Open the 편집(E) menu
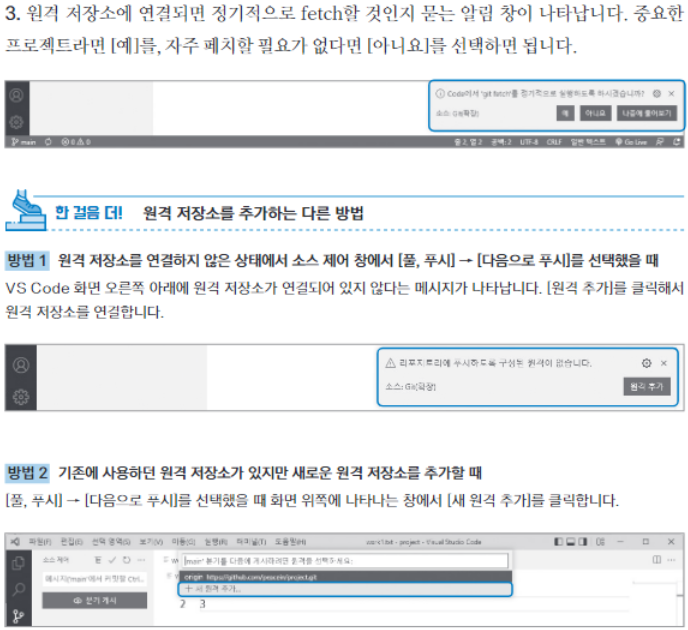This screenshot has width=688, height=630. [x=72, y=542]
